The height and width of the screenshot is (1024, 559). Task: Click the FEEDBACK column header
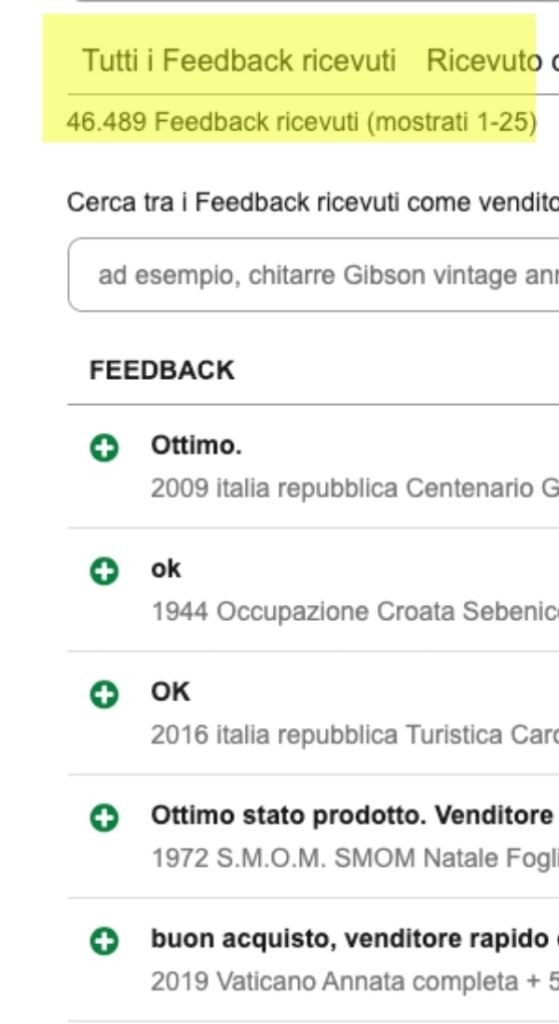click(162, 370)
